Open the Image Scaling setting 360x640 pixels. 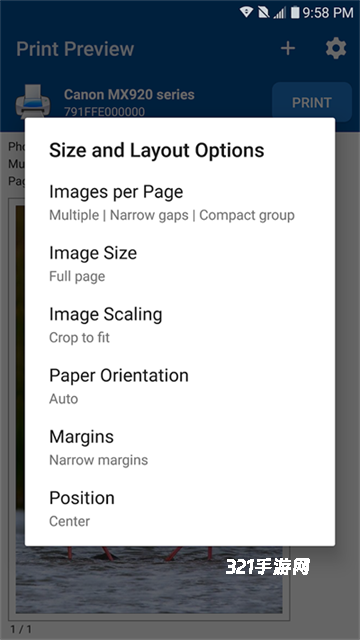pyautogui.click(x=180, y=325)
